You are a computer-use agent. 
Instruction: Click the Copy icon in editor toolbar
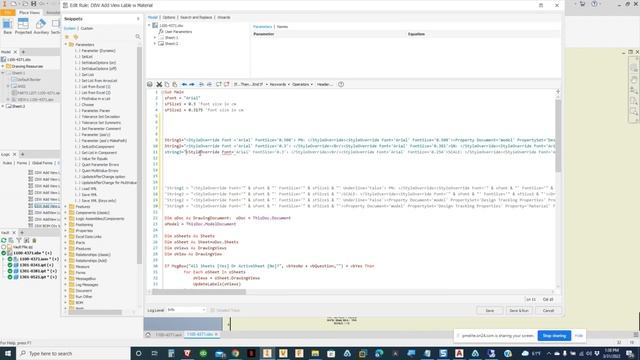167,84
